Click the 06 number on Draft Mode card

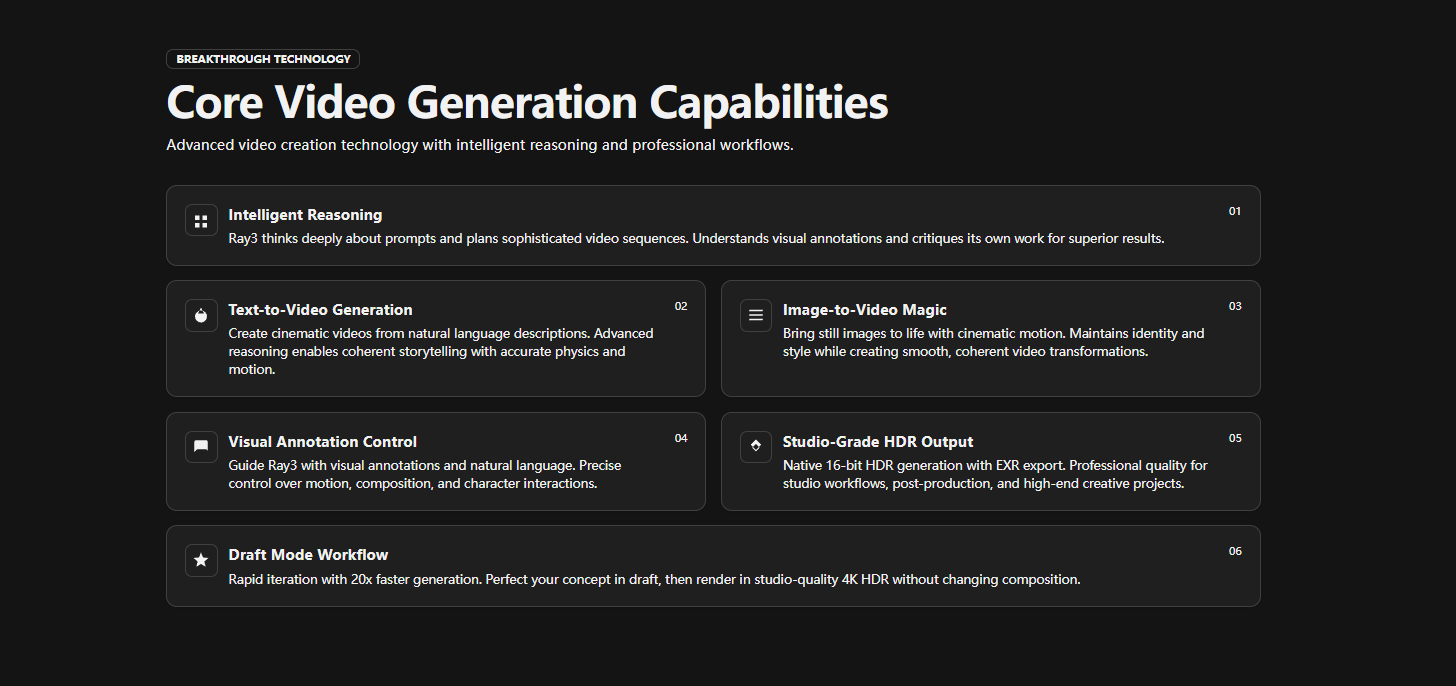tap(1235, 551)
